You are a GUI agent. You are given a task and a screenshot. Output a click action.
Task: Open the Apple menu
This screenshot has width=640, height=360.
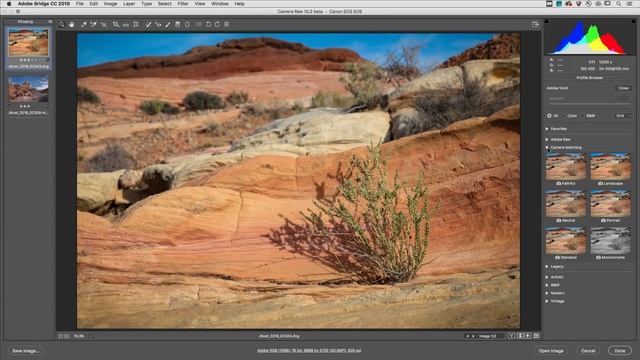point(9,4)
